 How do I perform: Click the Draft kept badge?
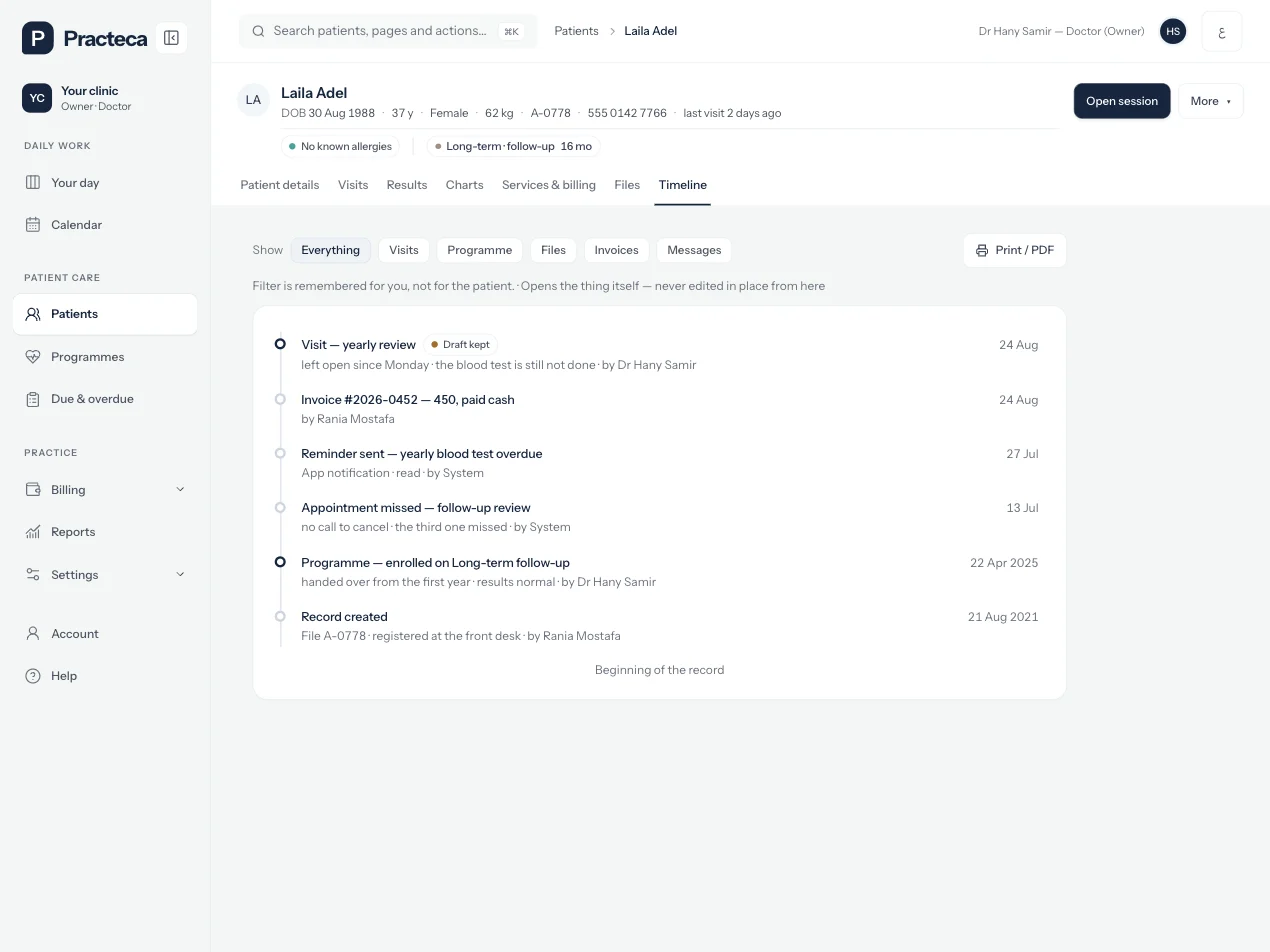pyautogui.click(x=460, y=345)
